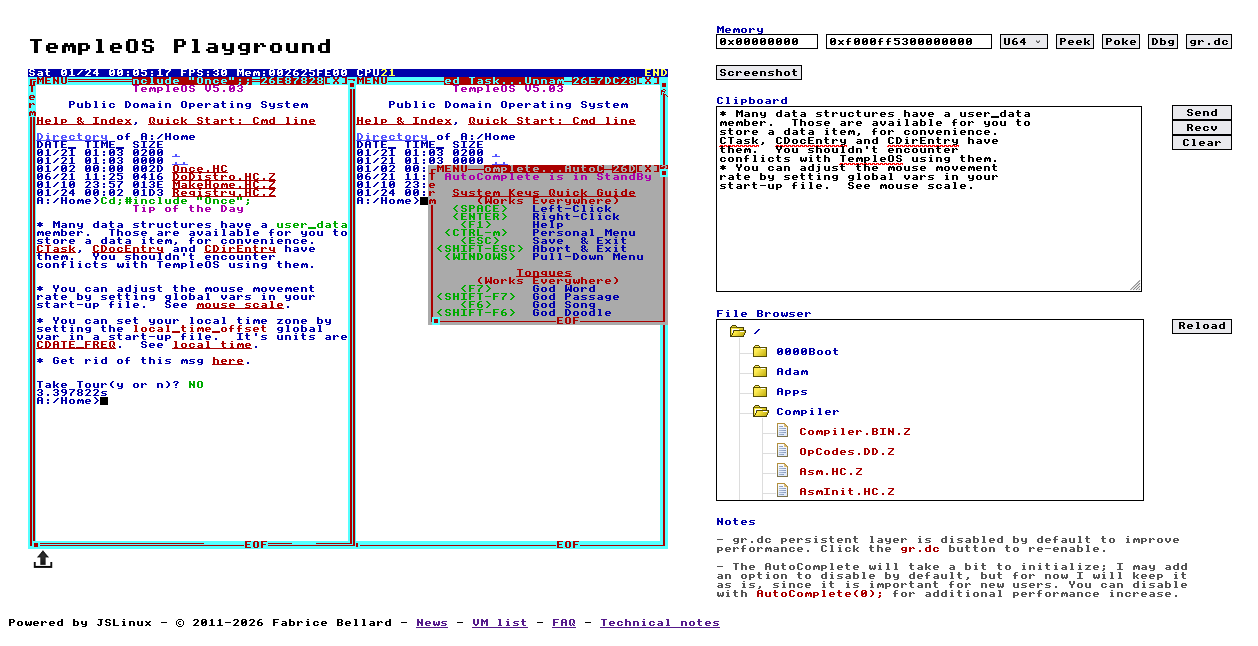Screen dimensions: 1258x646
Task: Open Registry.HC.Z in left terminal listing
Action: (x=224, y=193)
